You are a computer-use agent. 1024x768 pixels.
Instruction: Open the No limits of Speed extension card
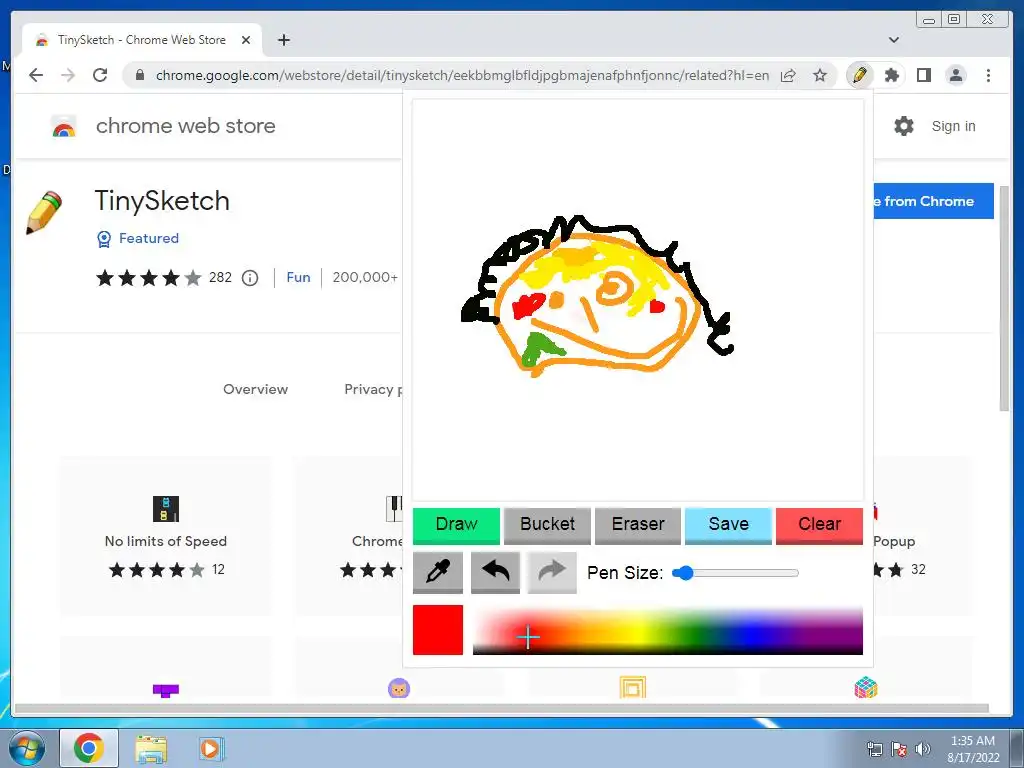coord(166,536)
